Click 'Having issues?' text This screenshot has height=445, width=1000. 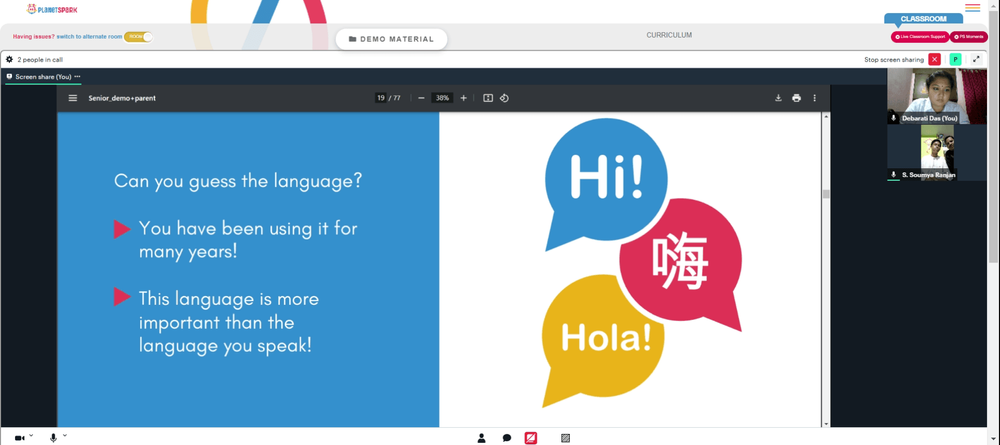(x=33, y=37)
